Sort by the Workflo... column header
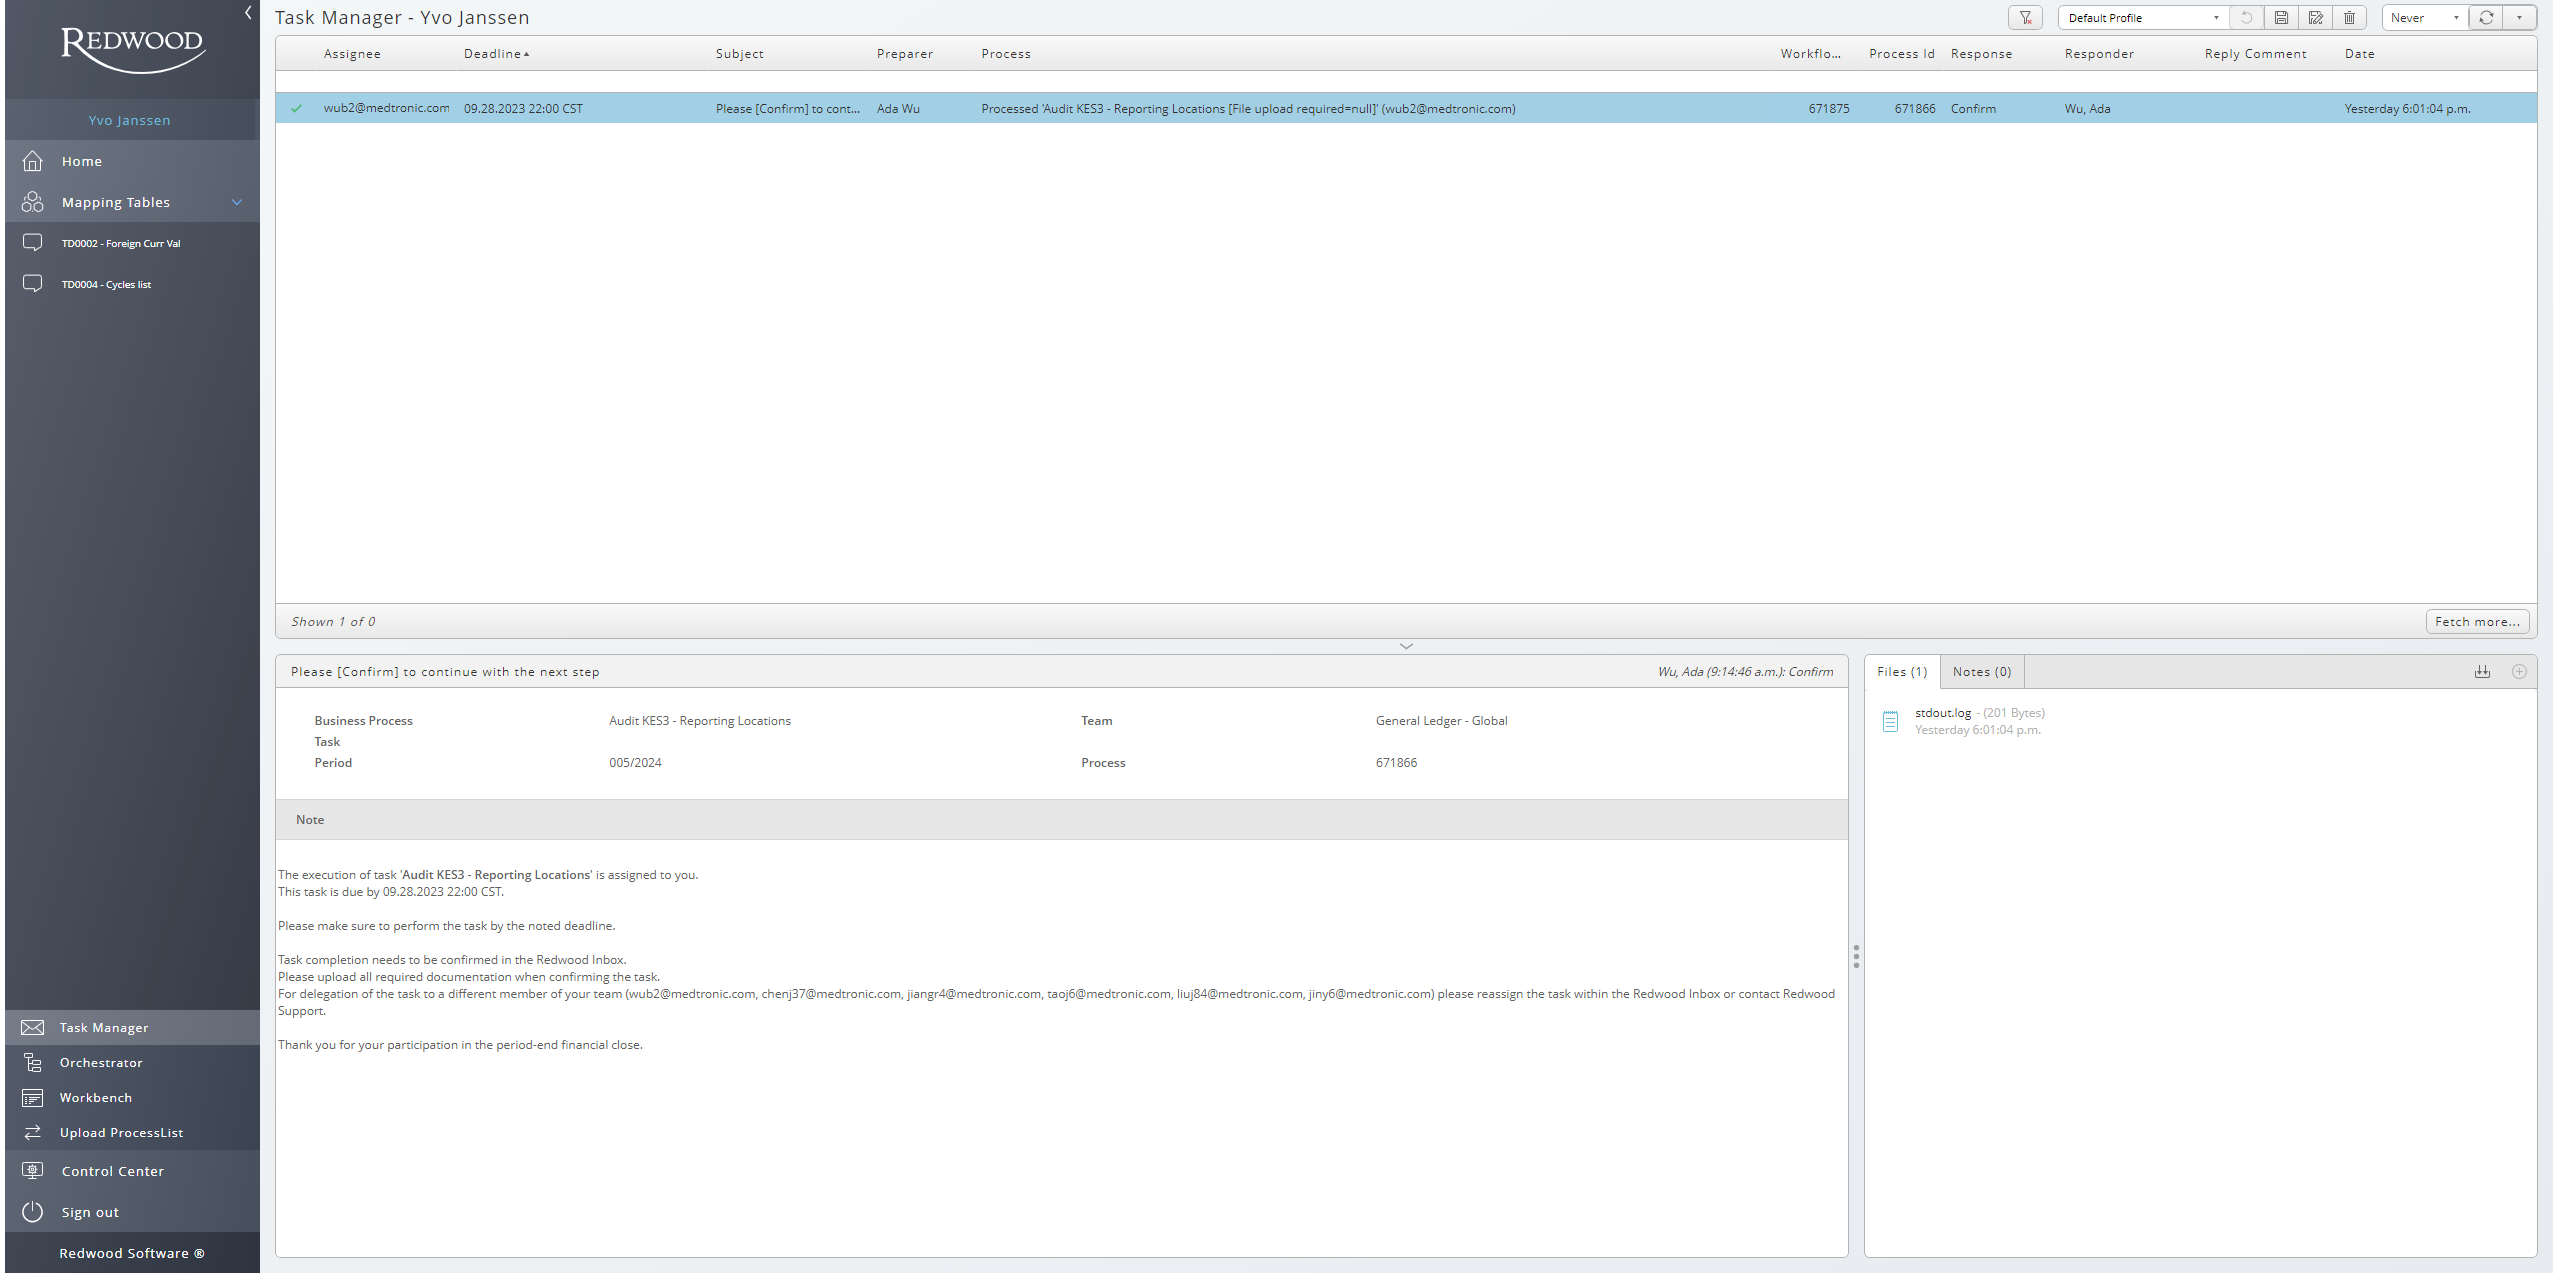This screenshot has height=1273, width=2558. (1810, 54)
